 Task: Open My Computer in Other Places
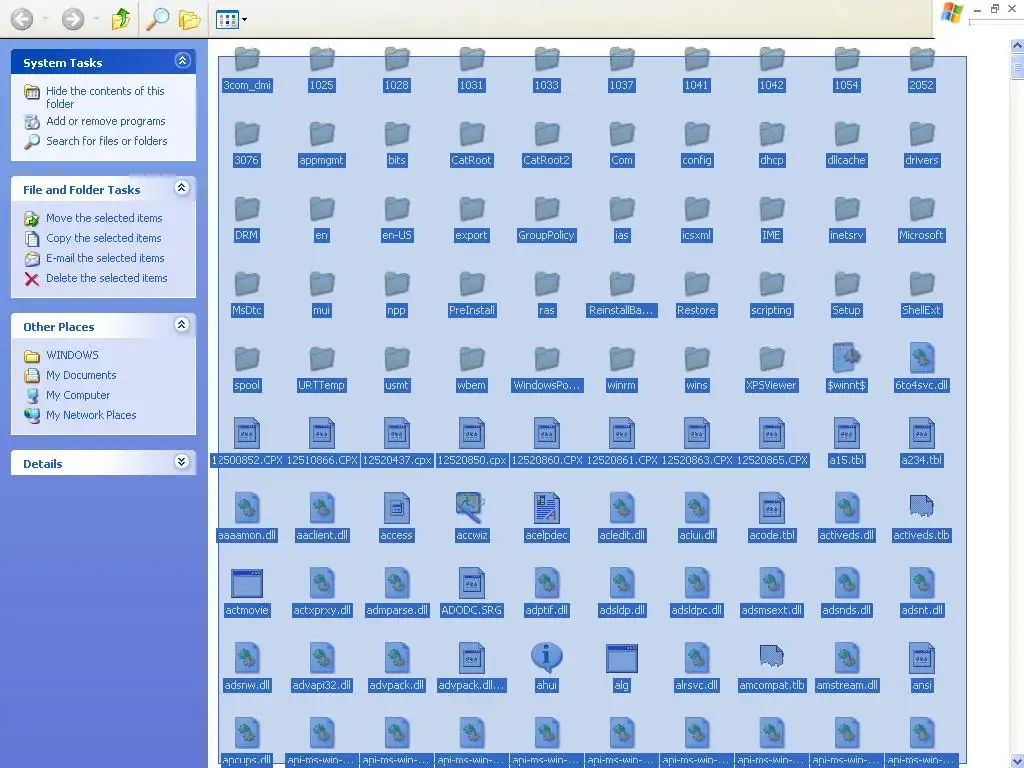tap(78, 395)
